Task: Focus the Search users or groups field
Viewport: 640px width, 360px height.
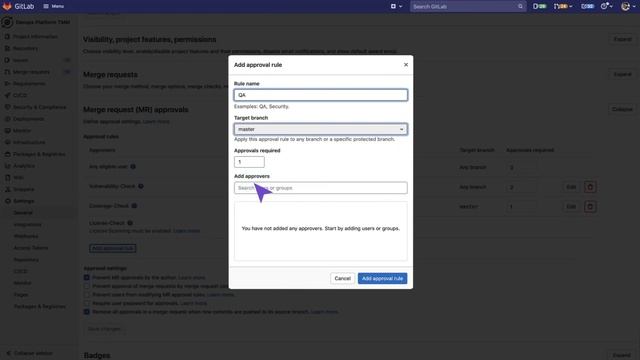Action: pyautogui.click(x=320, y=188)
